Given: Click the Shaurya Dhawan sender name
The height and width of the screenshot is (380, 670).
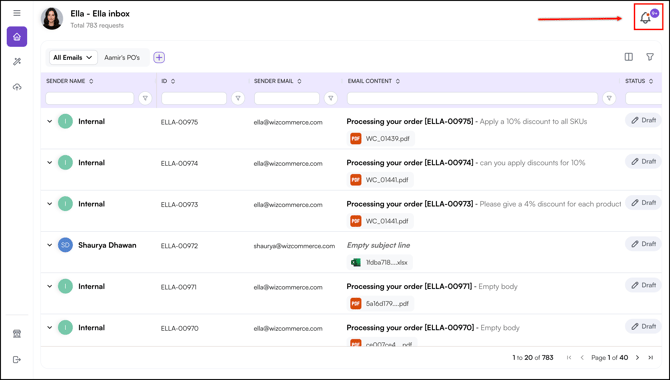Looking at the screenshot, I should [107, 245].
